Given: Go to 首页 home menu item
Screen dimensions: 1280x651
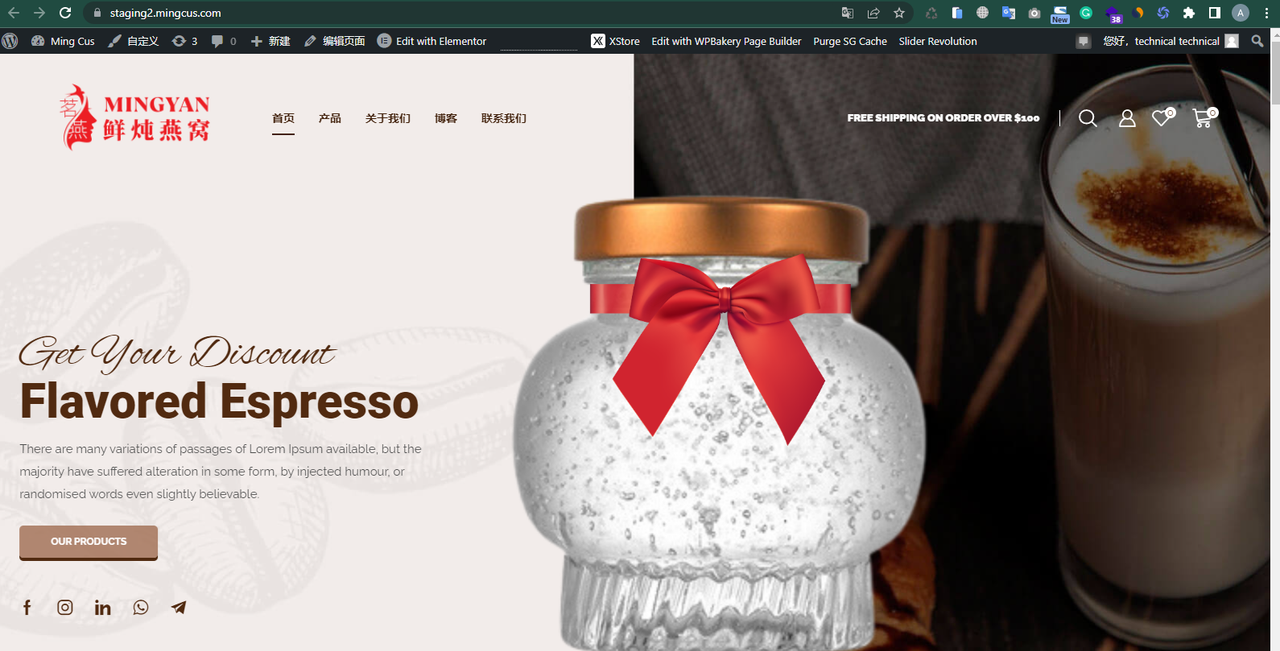Looking at the screenshot, I should (x=283, y=118).
